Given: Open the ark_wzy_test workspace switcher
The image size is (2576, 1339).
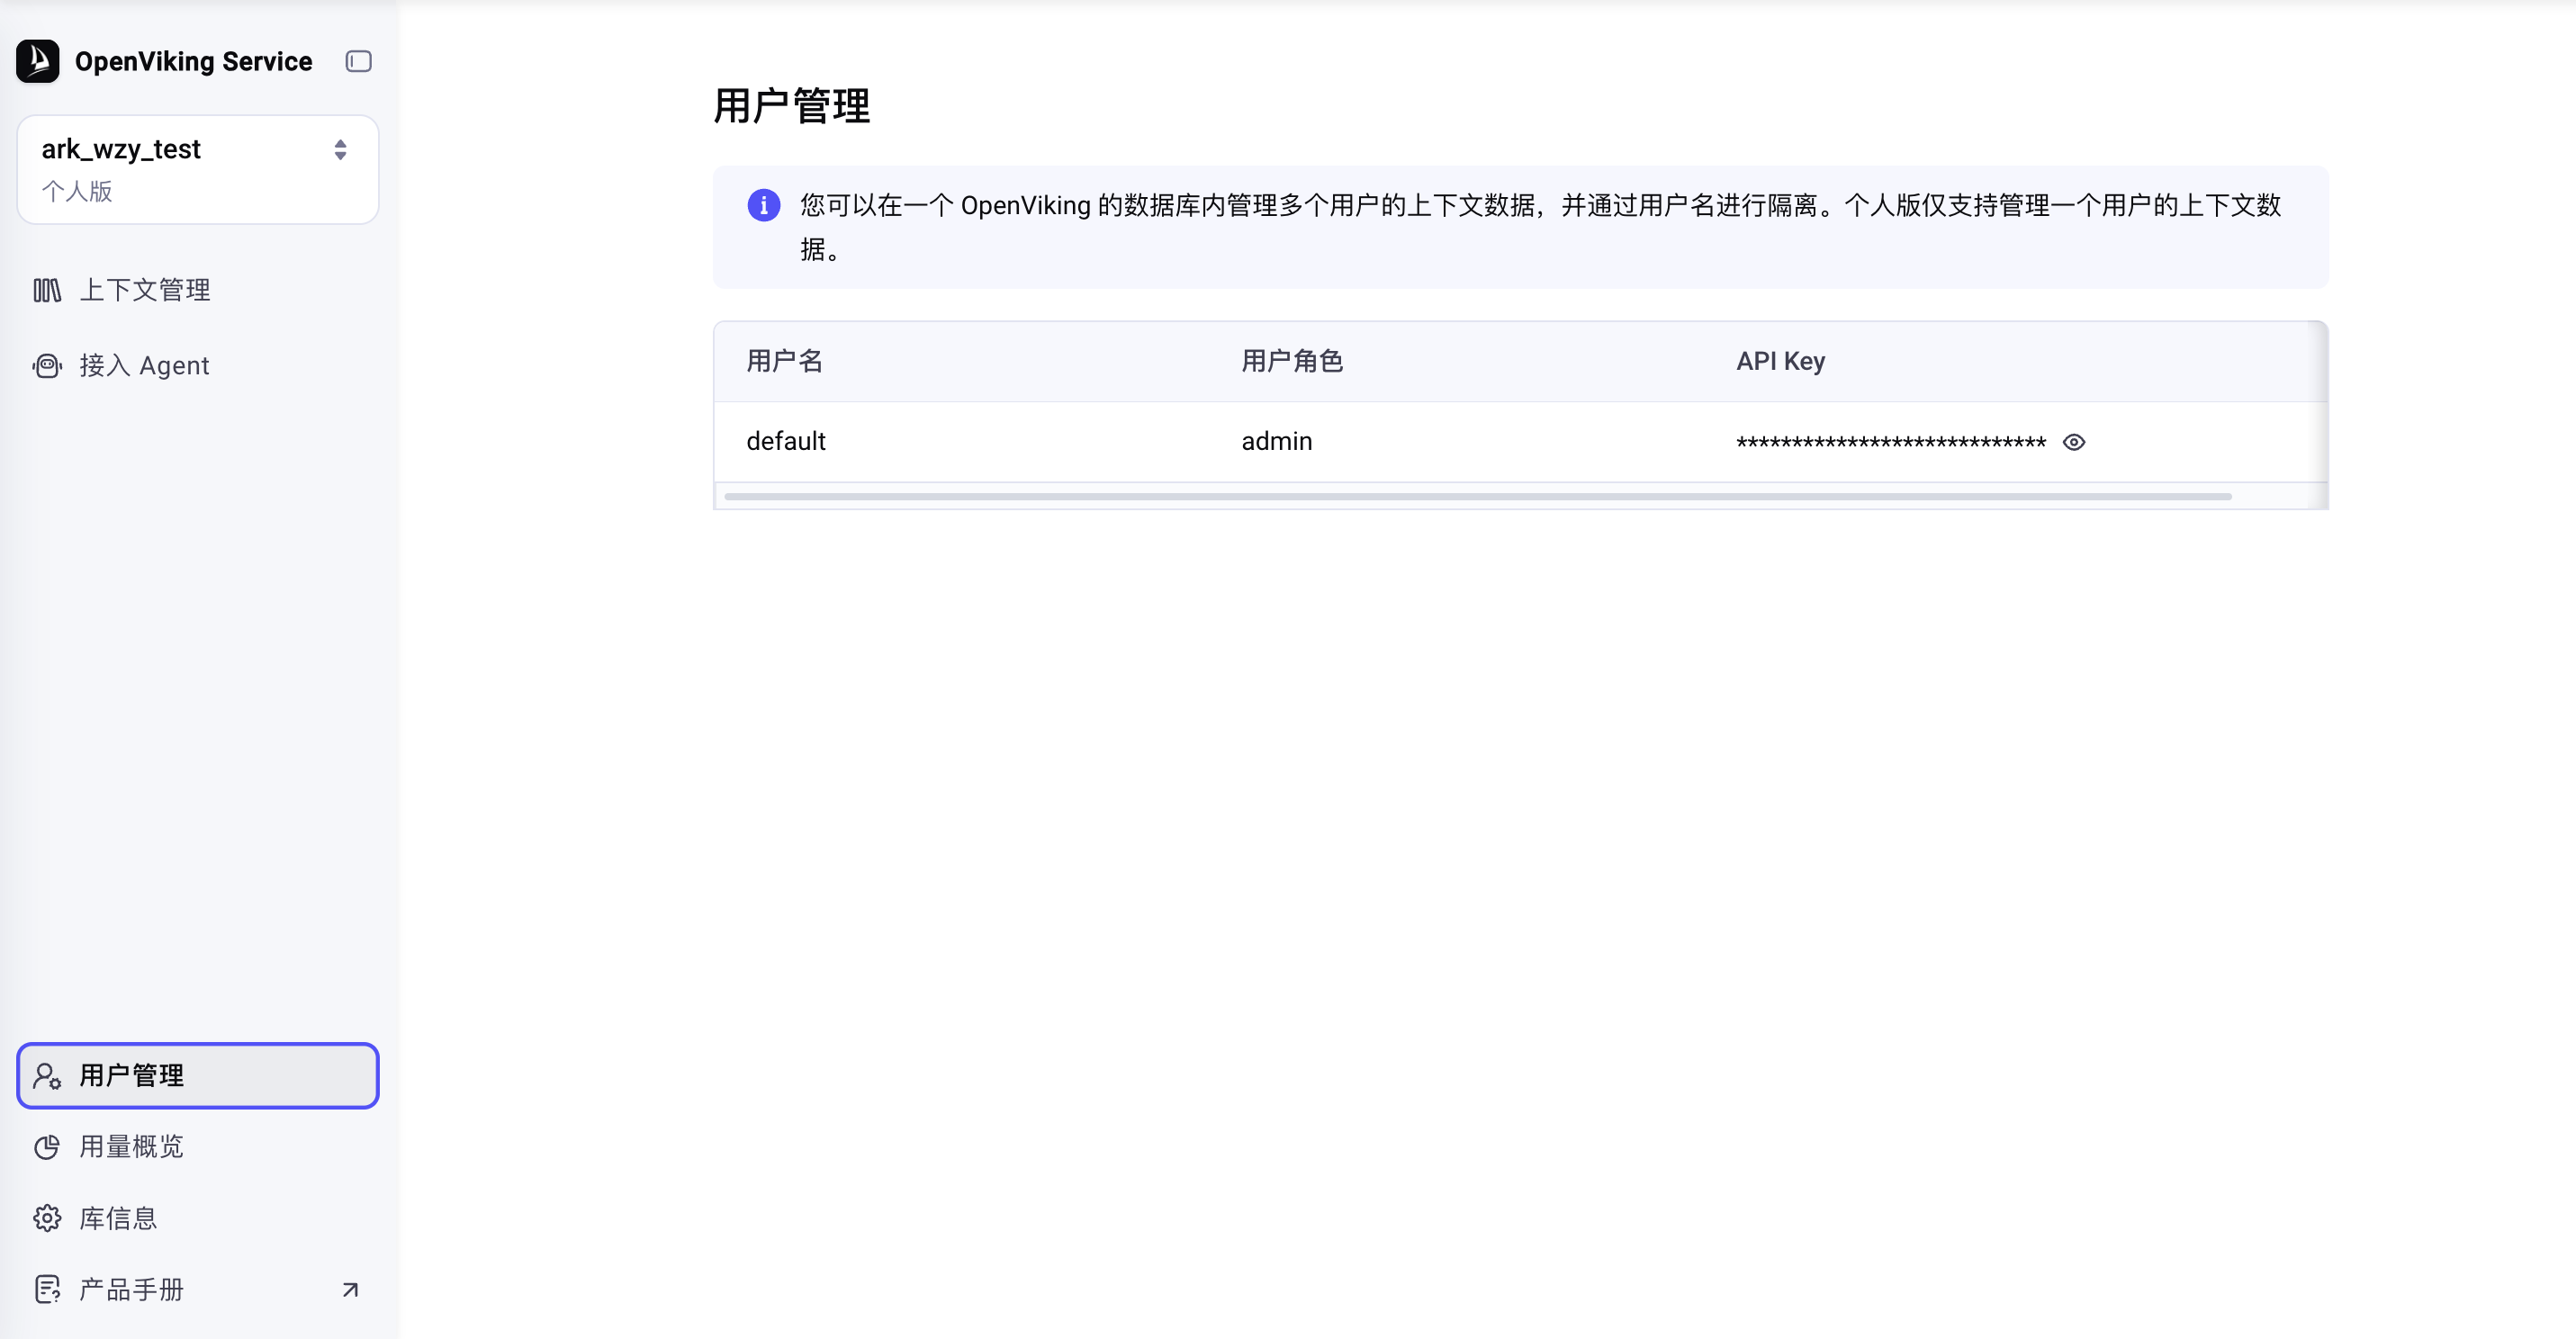Looking at the screenshot, I should coord(198,169).
